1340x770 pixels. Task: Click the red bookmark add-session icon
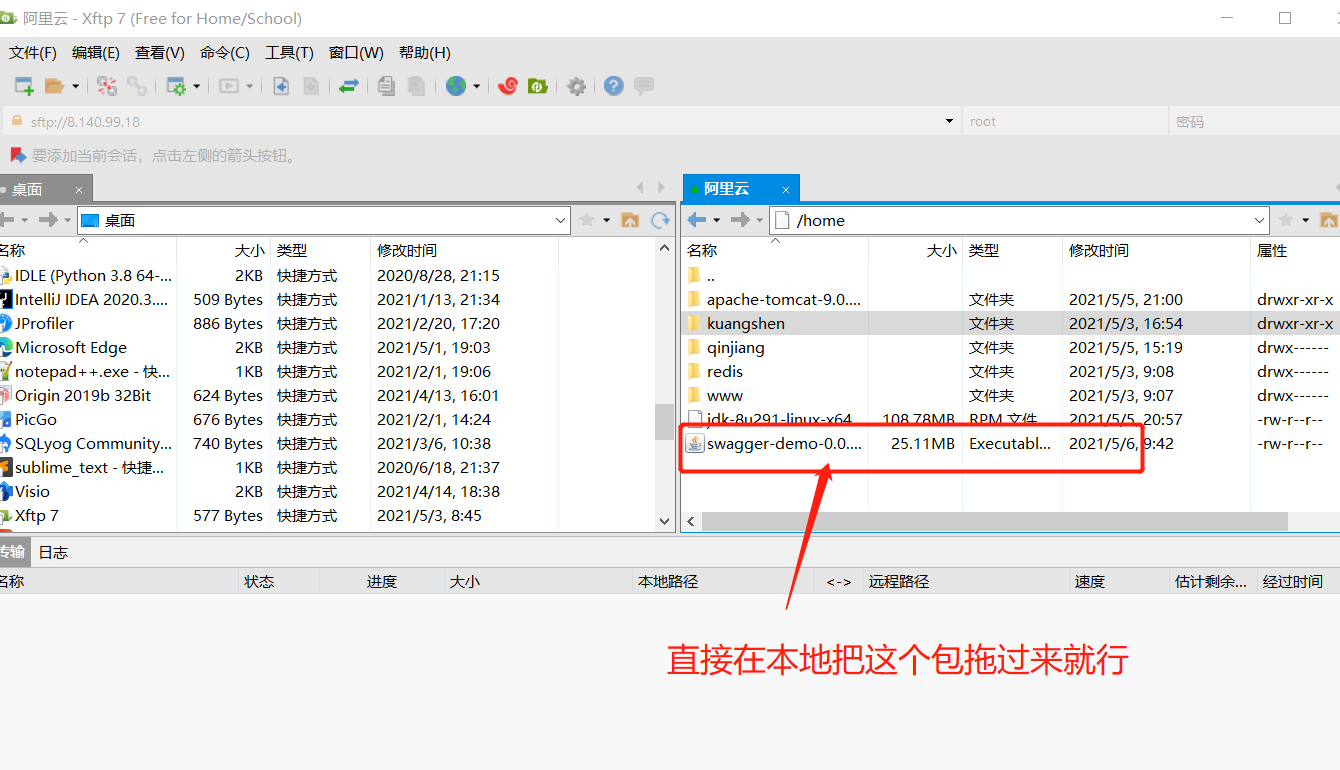(x=17, y=155)
